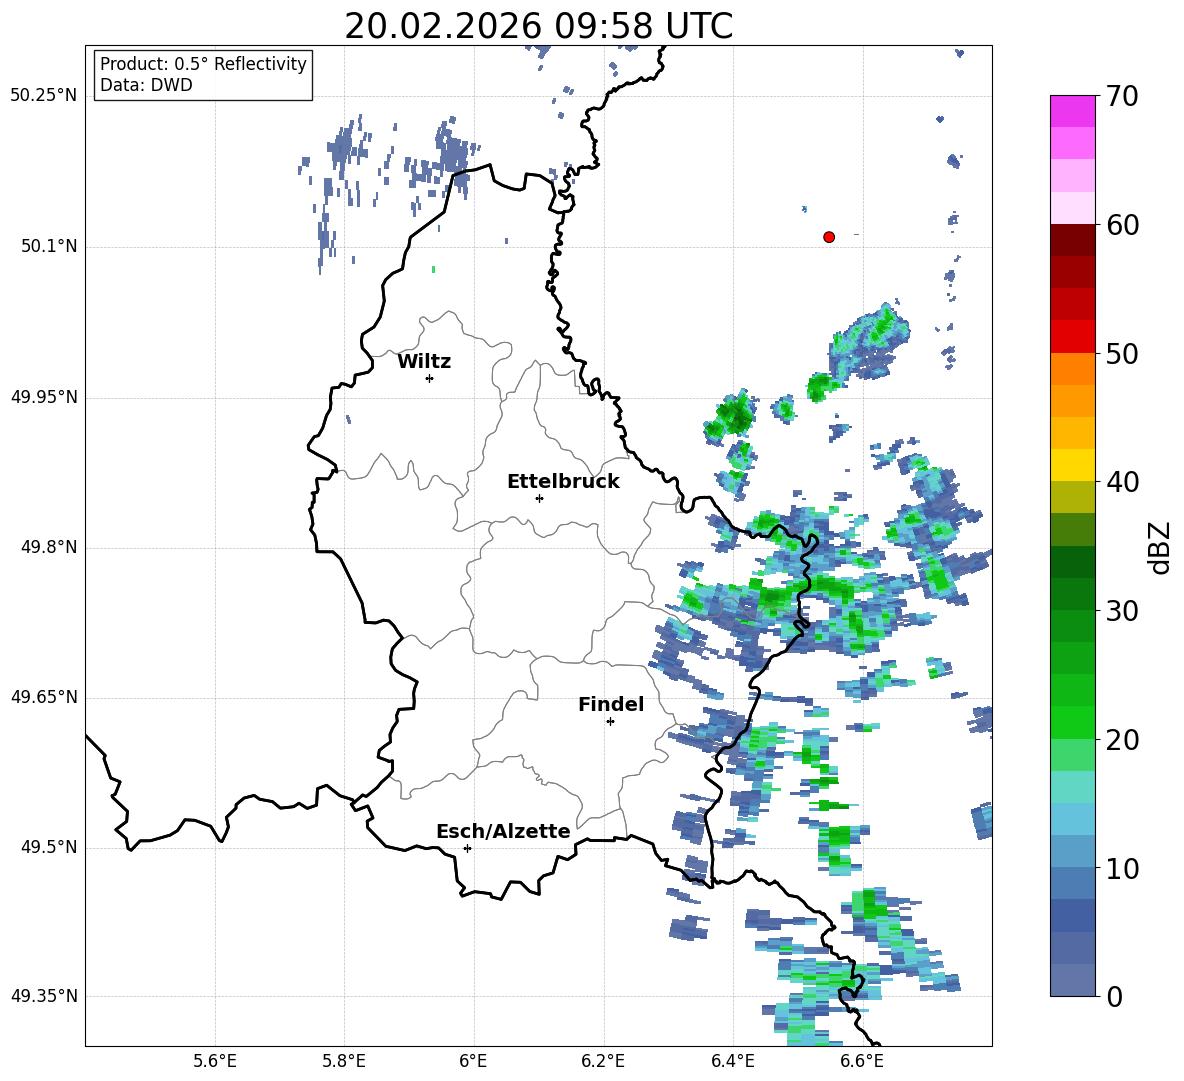This screenshot has height=1081, width=1184.
Task: Click the Wiltz city label
Action: point(424,362)
